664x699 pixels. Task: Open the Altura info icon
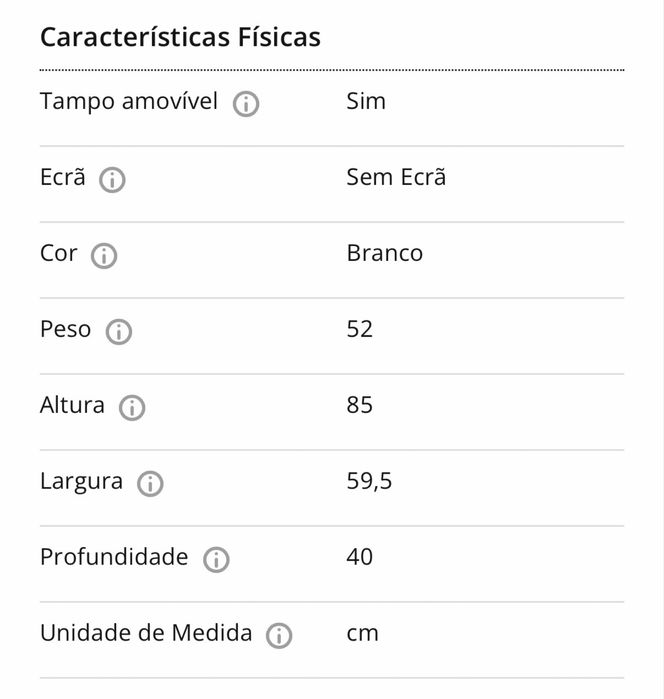click(132, 408)
